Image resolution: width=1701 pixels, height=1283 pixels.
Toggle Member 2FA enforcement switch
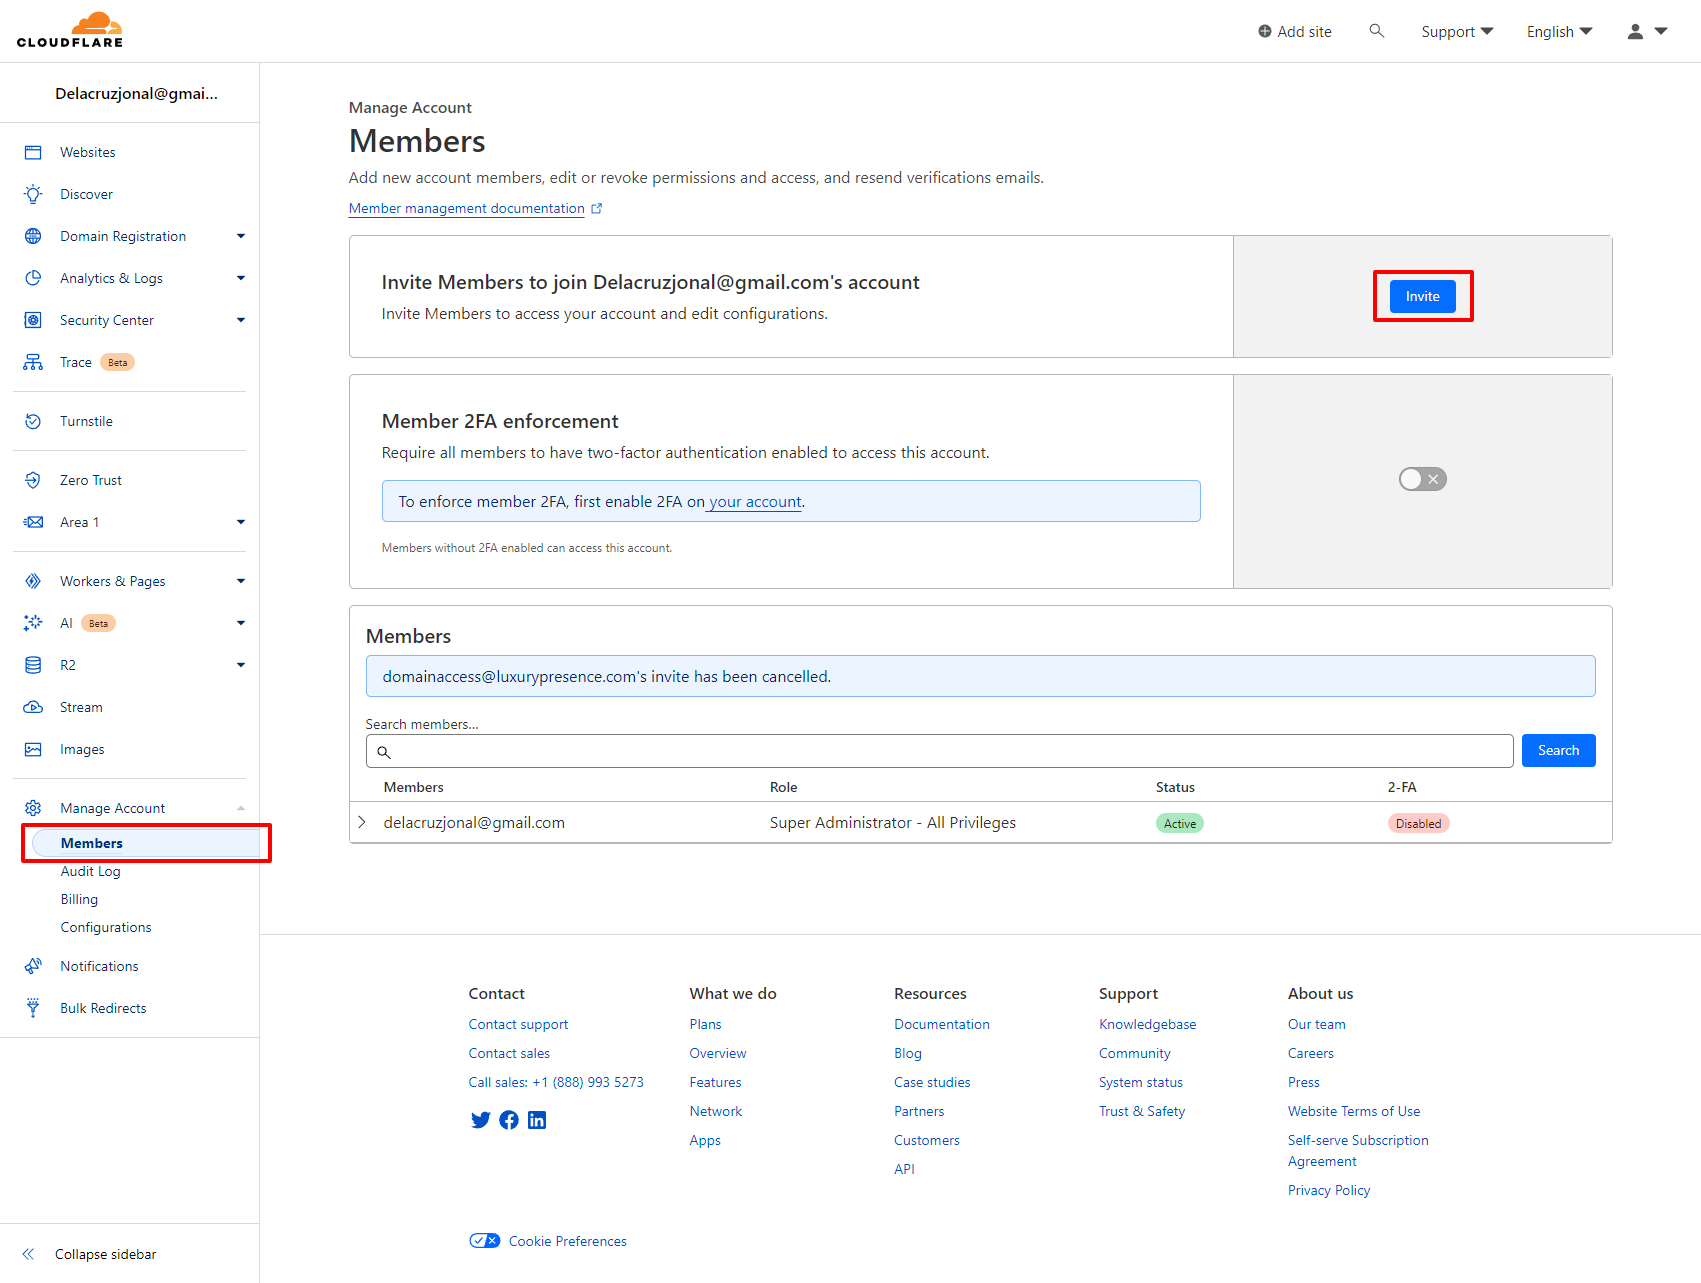click(1422, 479)
